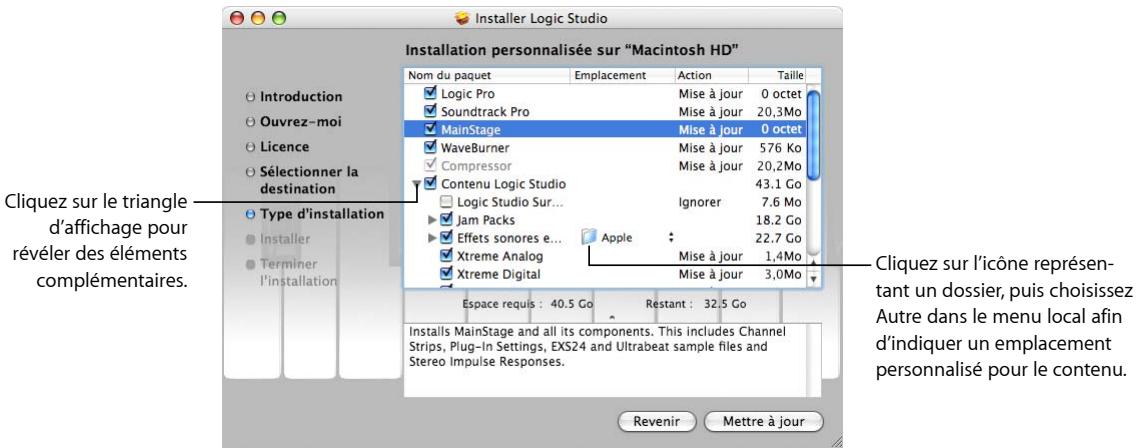
Task: Click the Taille column header
Action: tap(778, 75)
